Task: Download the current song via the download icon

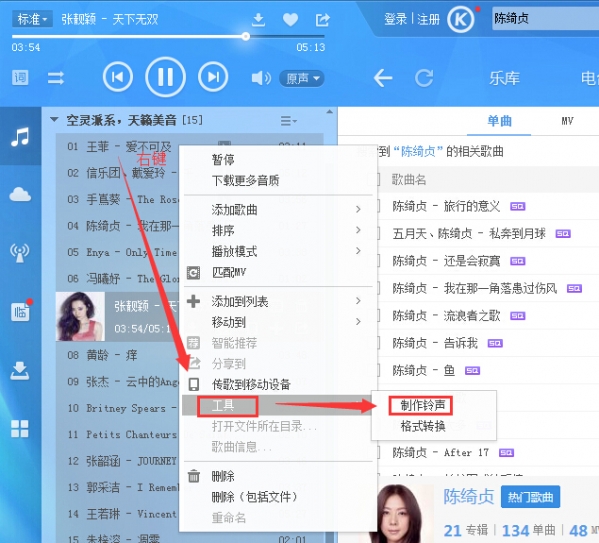Action: click(259, 19)
